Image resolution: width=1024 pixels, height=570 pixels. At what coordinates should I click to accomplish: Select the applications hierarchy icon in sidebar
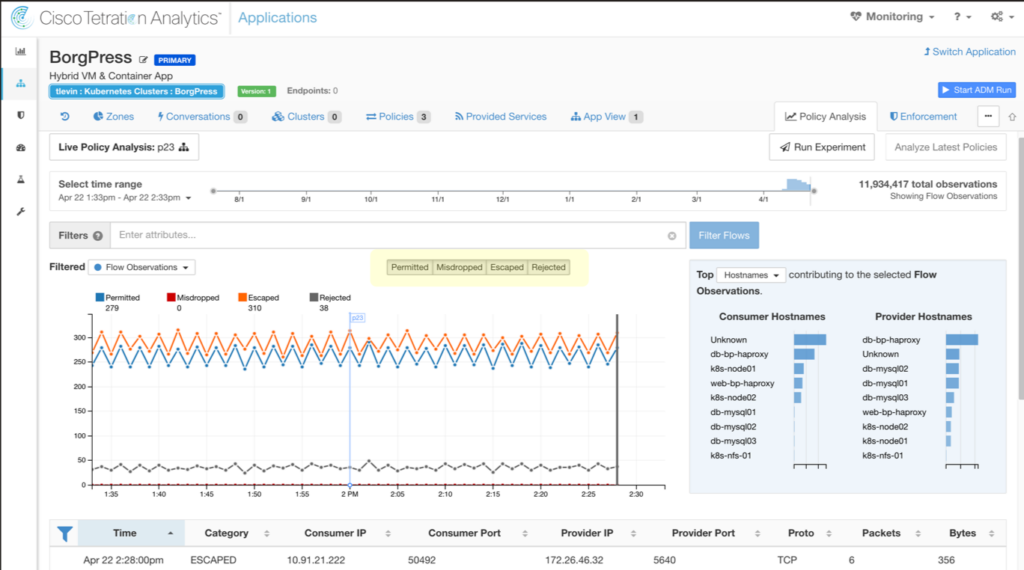pos(21,84)
